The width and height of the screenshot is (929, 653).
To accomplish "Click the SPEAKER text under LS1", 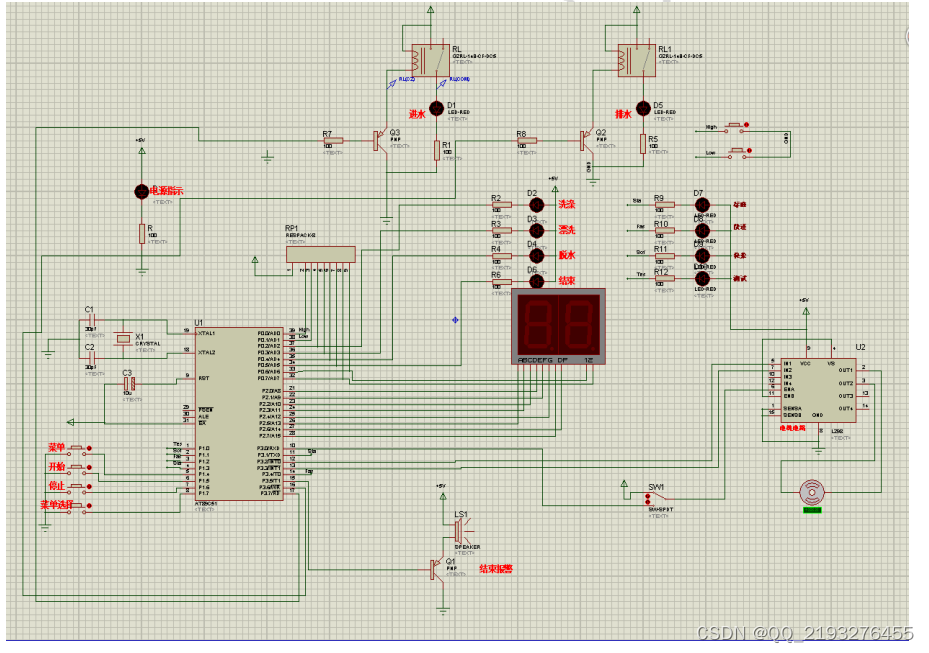I will 467,547.
